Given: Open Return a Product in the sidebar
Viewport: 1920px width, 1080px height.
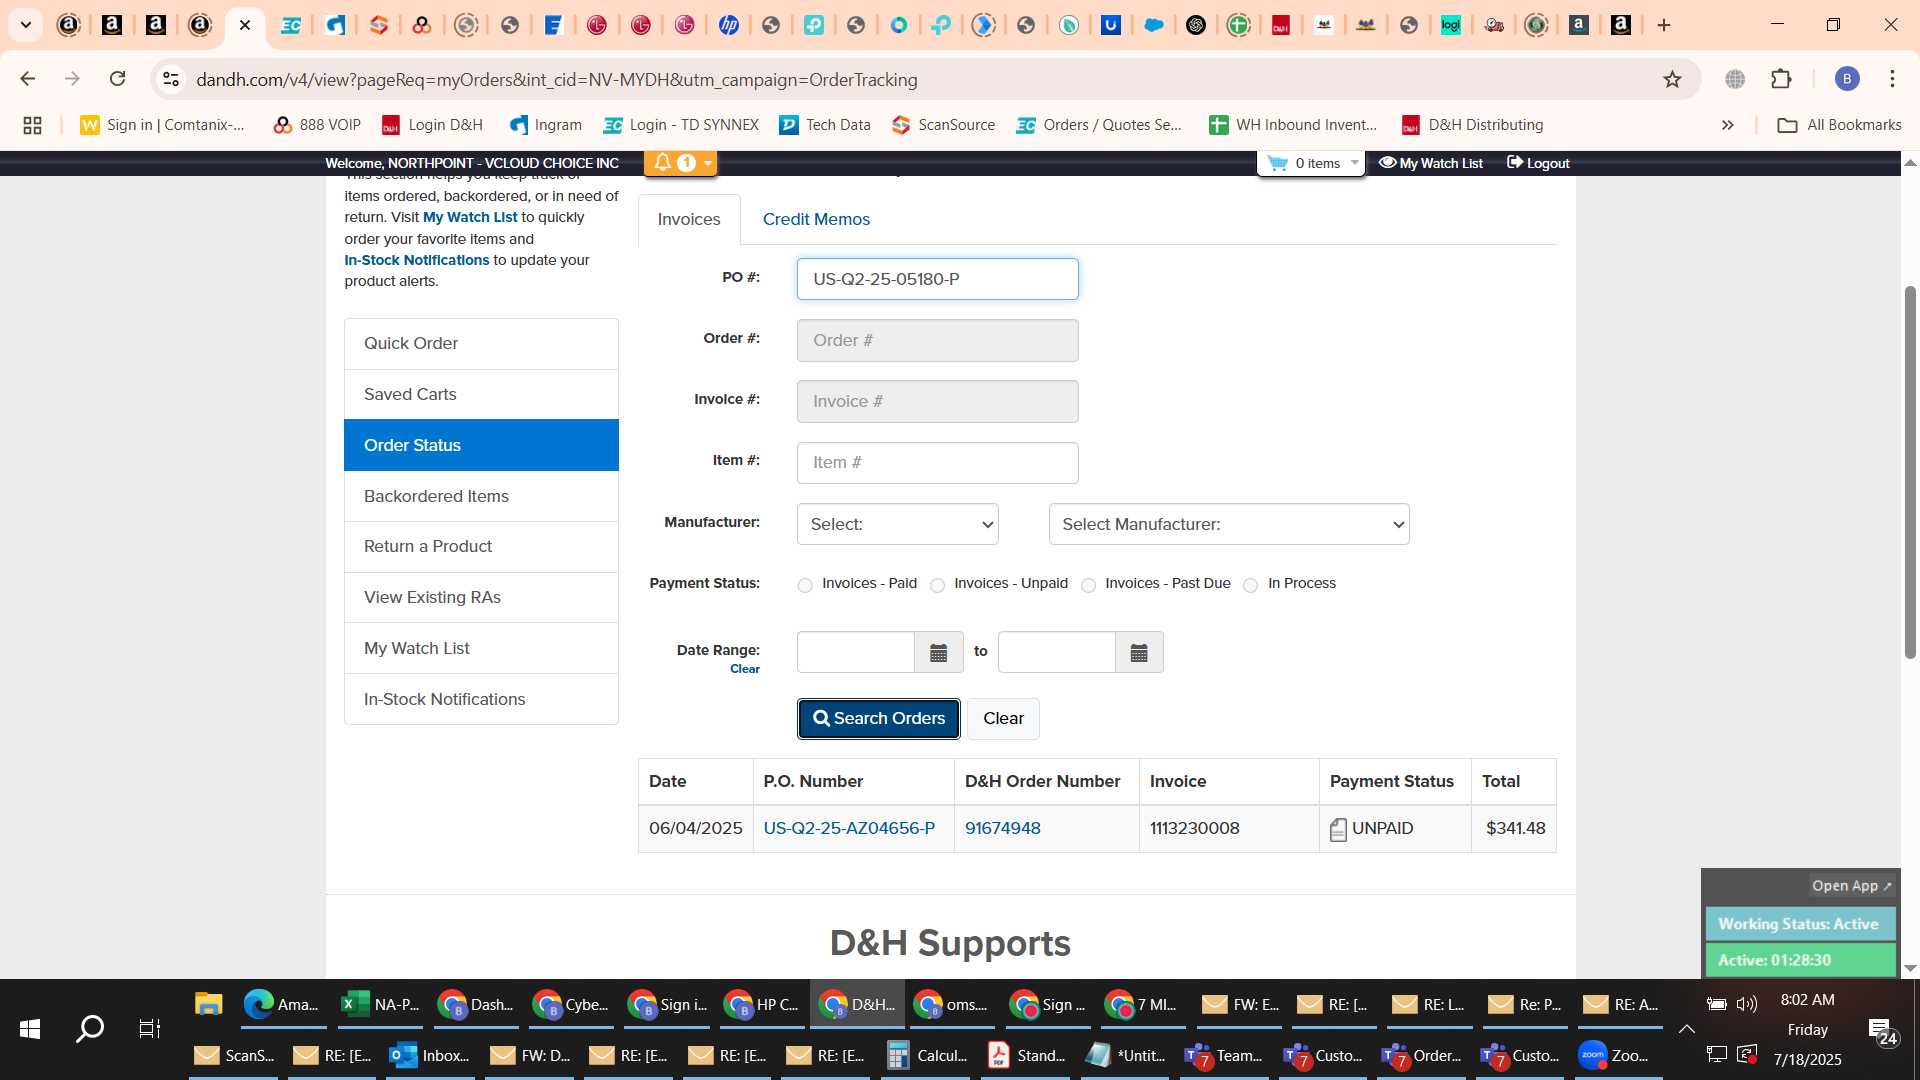Looking at the screenshot, I should pos(481,546).
